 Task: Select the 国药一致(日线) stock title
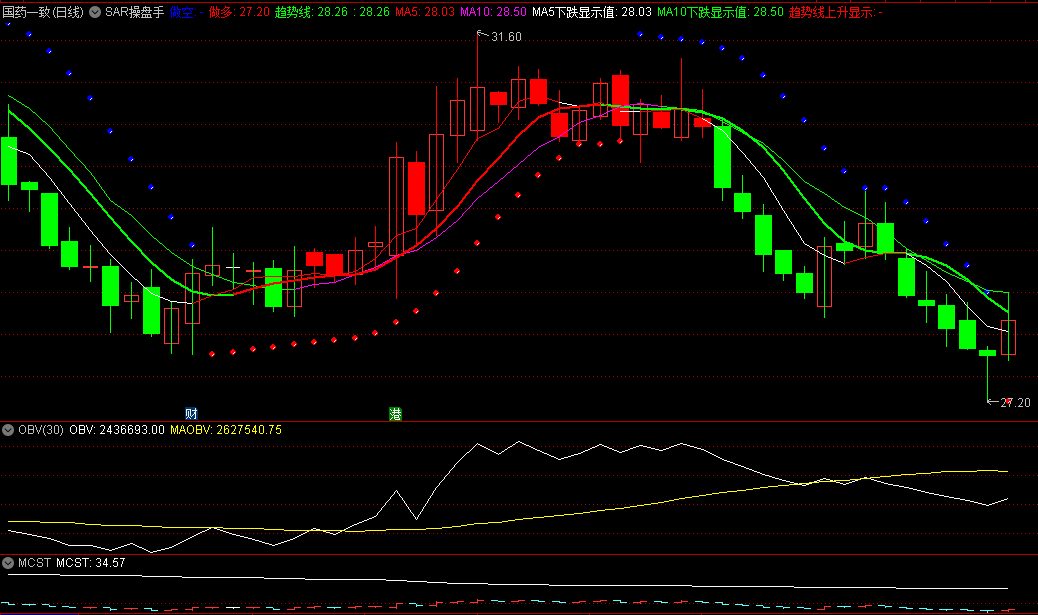(43, 12)
